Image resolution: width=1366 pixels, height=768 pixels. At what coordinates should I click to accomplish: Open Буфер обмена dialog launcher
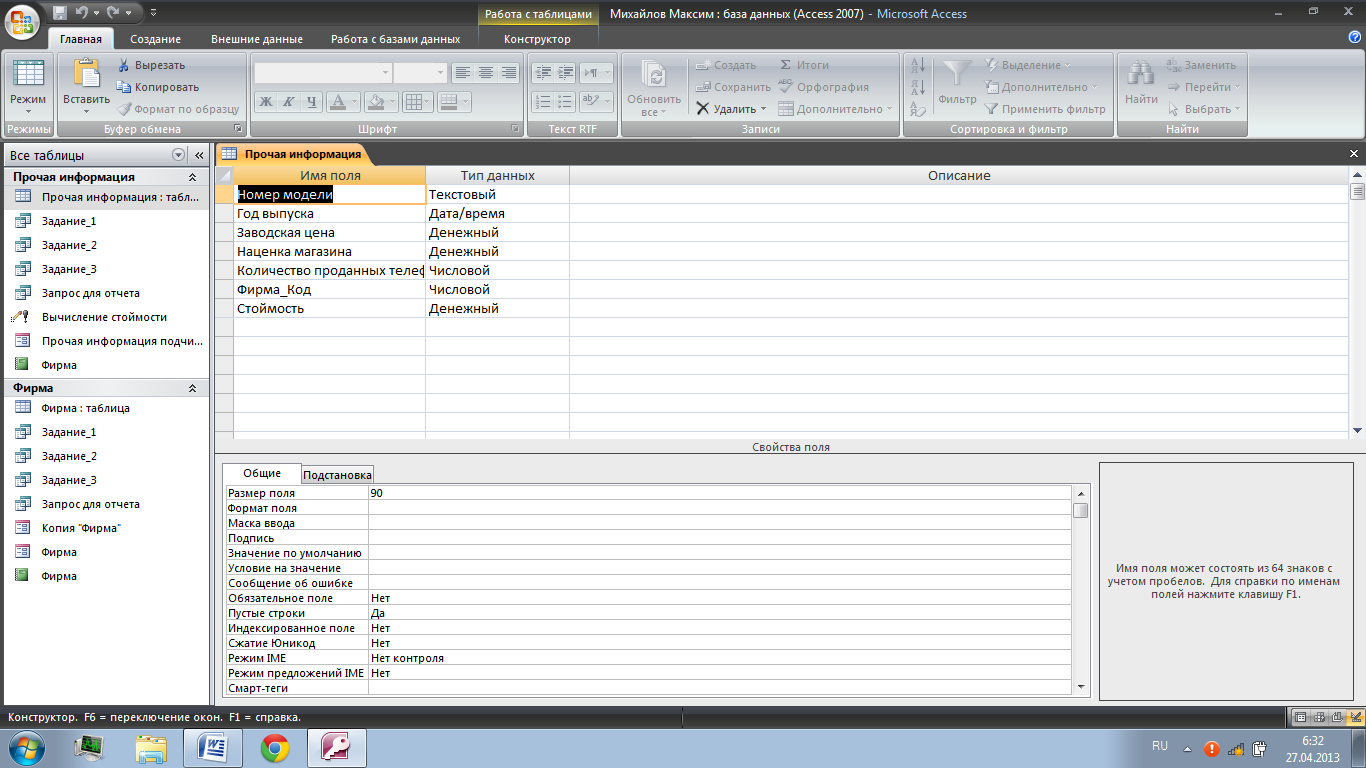pos(238,129)
